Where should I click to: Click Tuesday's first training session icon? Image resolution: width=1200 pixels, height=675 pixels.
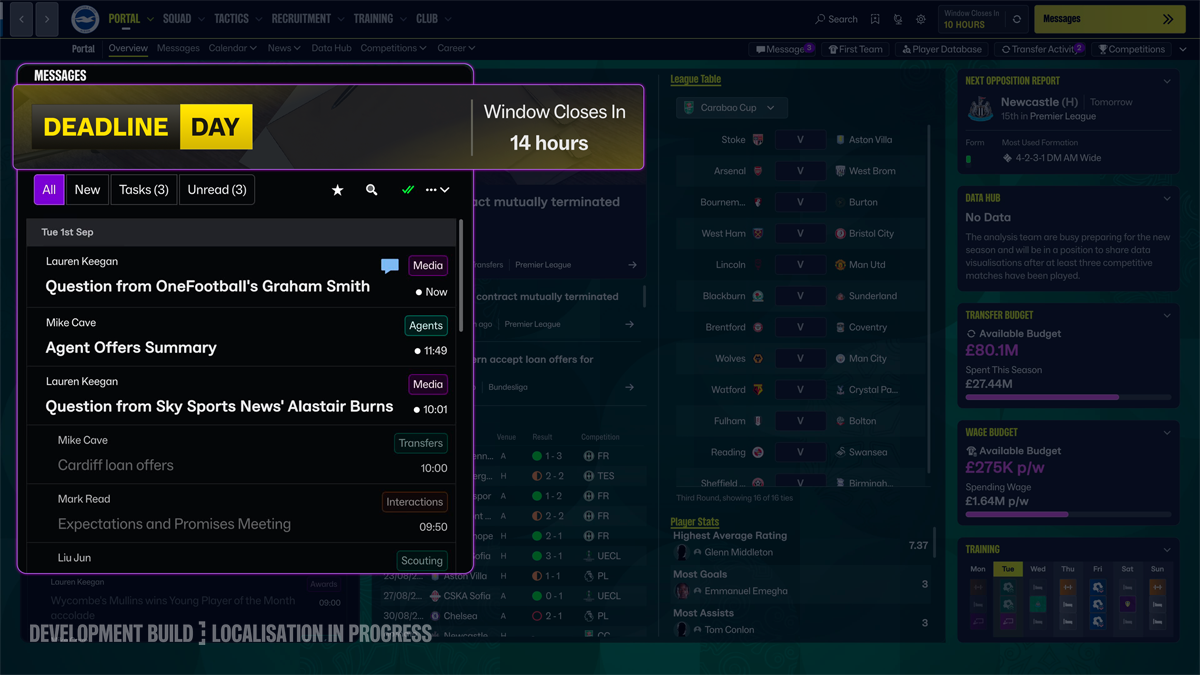(1008, 588)
